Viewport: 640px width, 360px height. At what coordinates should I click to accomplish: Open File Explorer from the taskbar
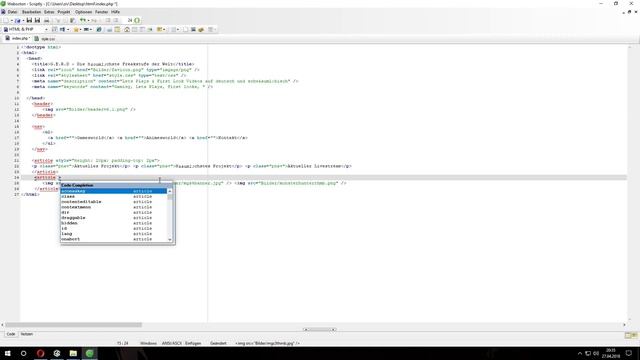coord(73,353)
